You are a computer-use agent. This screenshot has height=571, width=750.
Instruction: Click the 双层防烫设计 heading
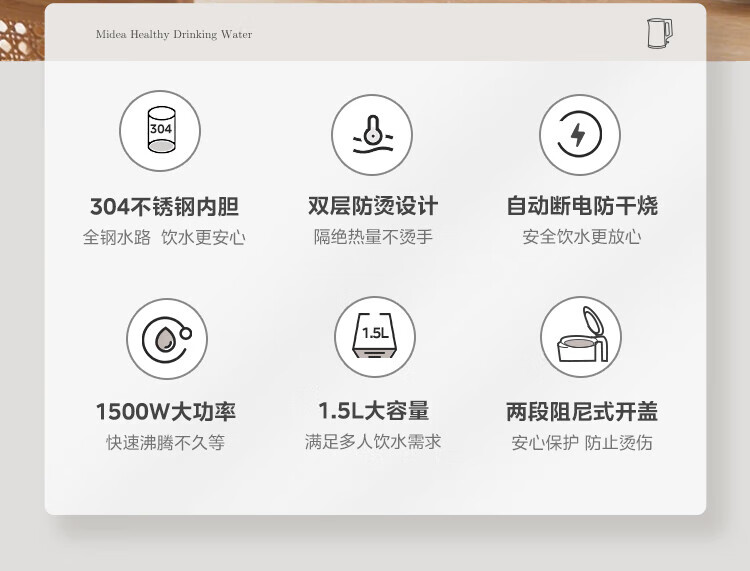coord(373,206)
